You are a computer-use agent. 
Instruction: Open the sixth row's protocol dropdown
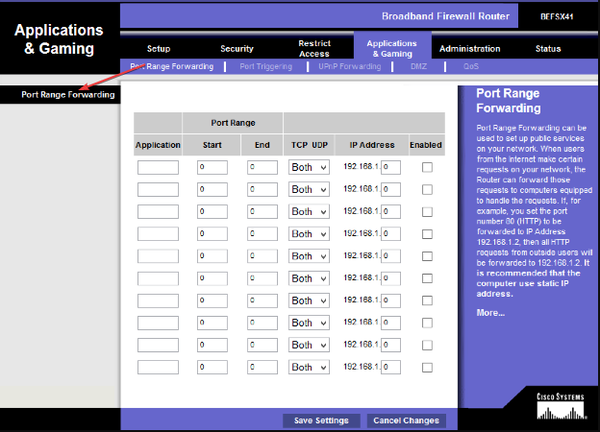click(x=309, y=278)
